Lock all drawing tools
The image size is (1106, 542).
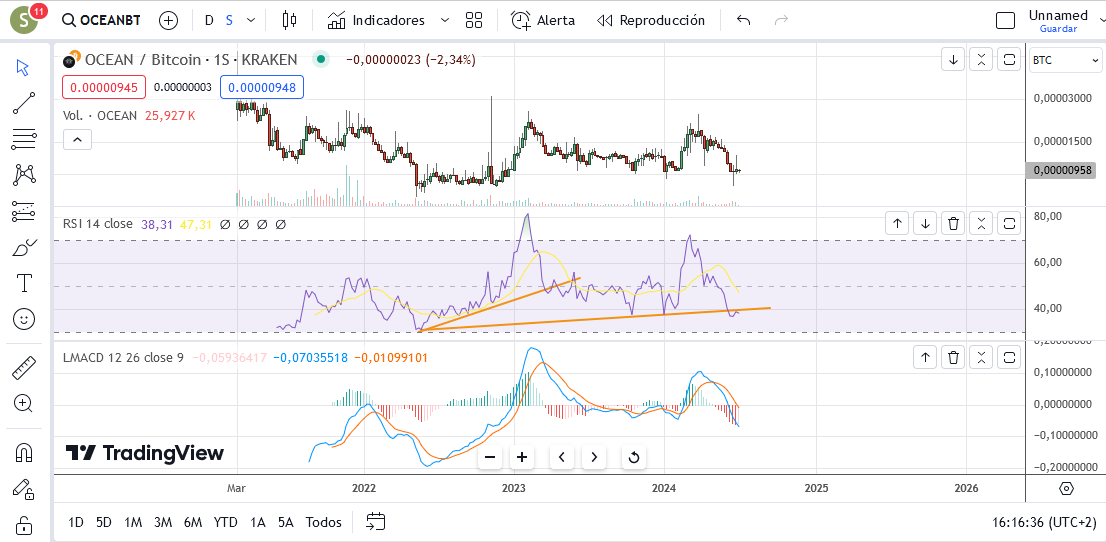click(23, 526)
